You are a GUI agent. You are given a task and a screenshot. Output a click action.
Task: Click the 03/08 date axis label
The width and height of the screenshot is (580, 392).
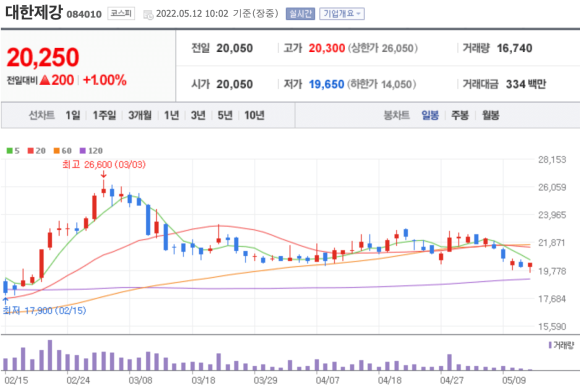(x=140, y=381)
